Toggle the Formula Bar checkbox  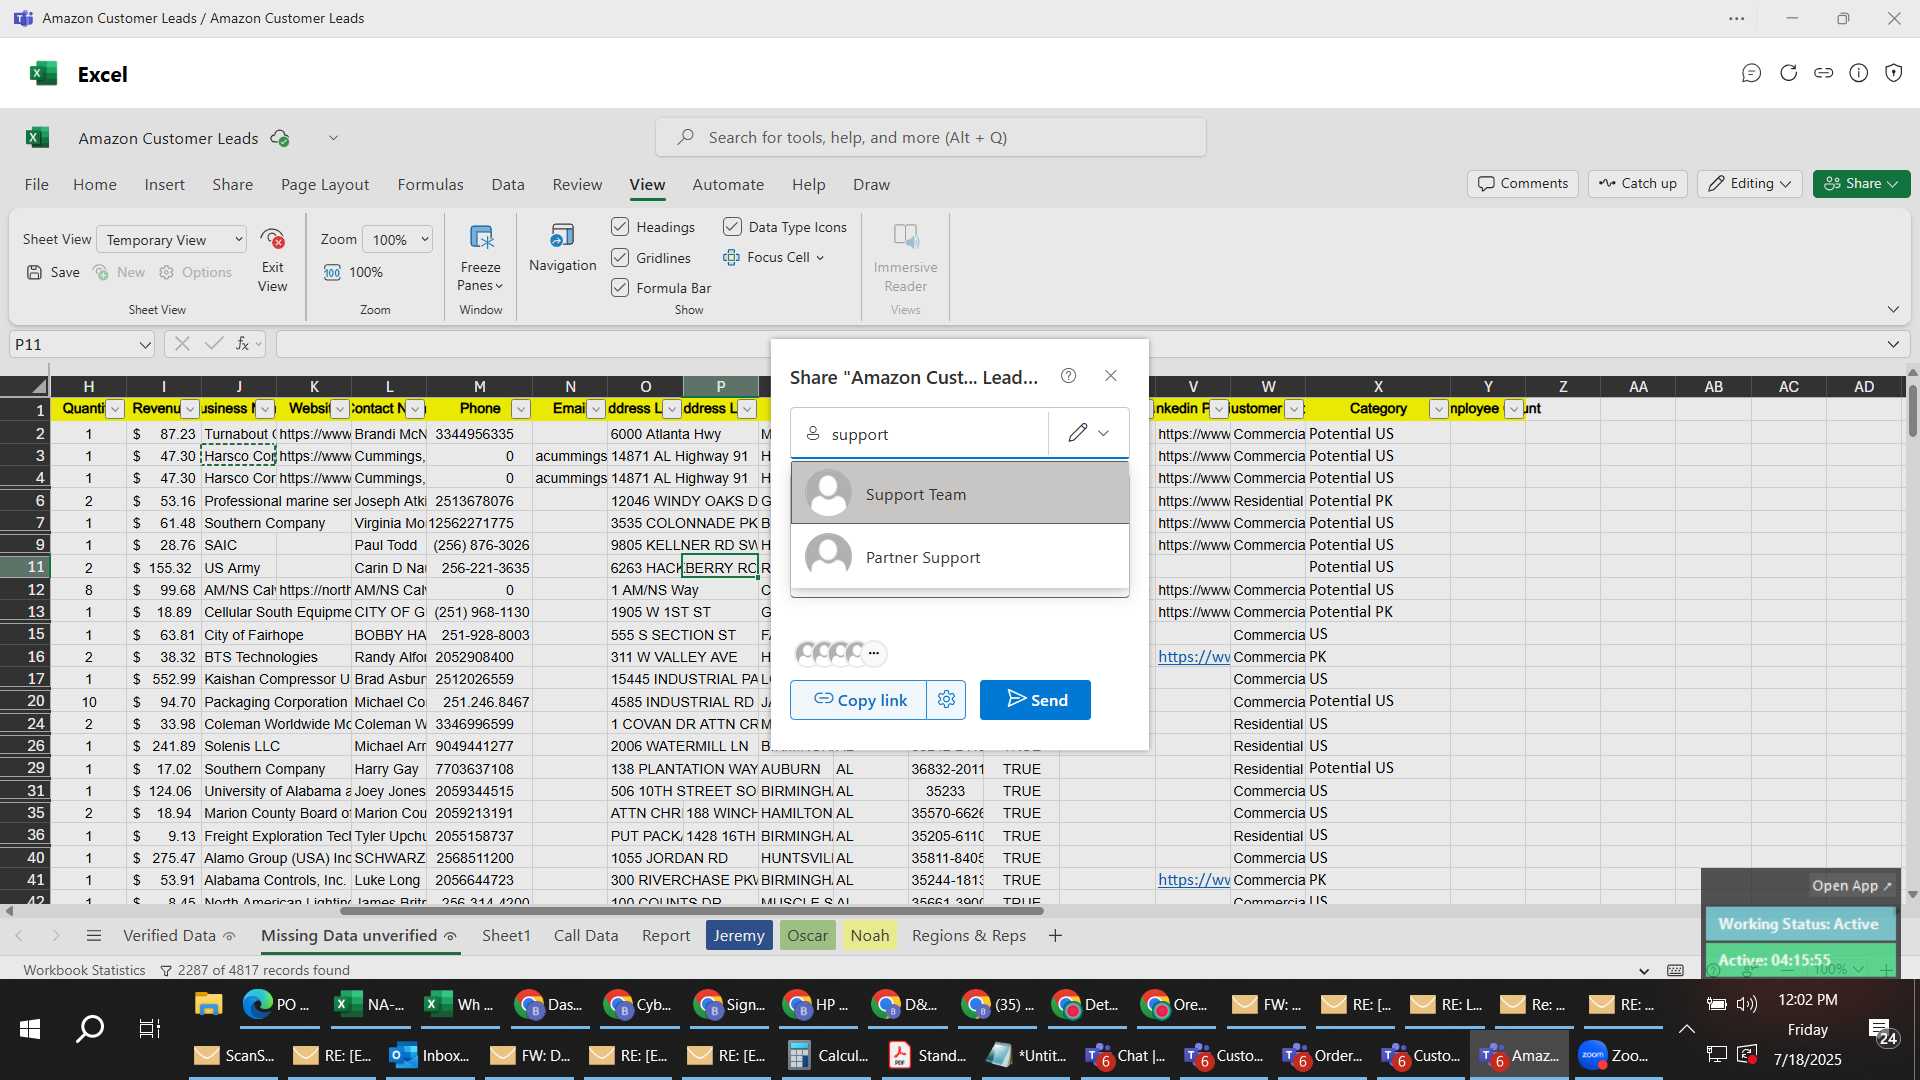620,288
